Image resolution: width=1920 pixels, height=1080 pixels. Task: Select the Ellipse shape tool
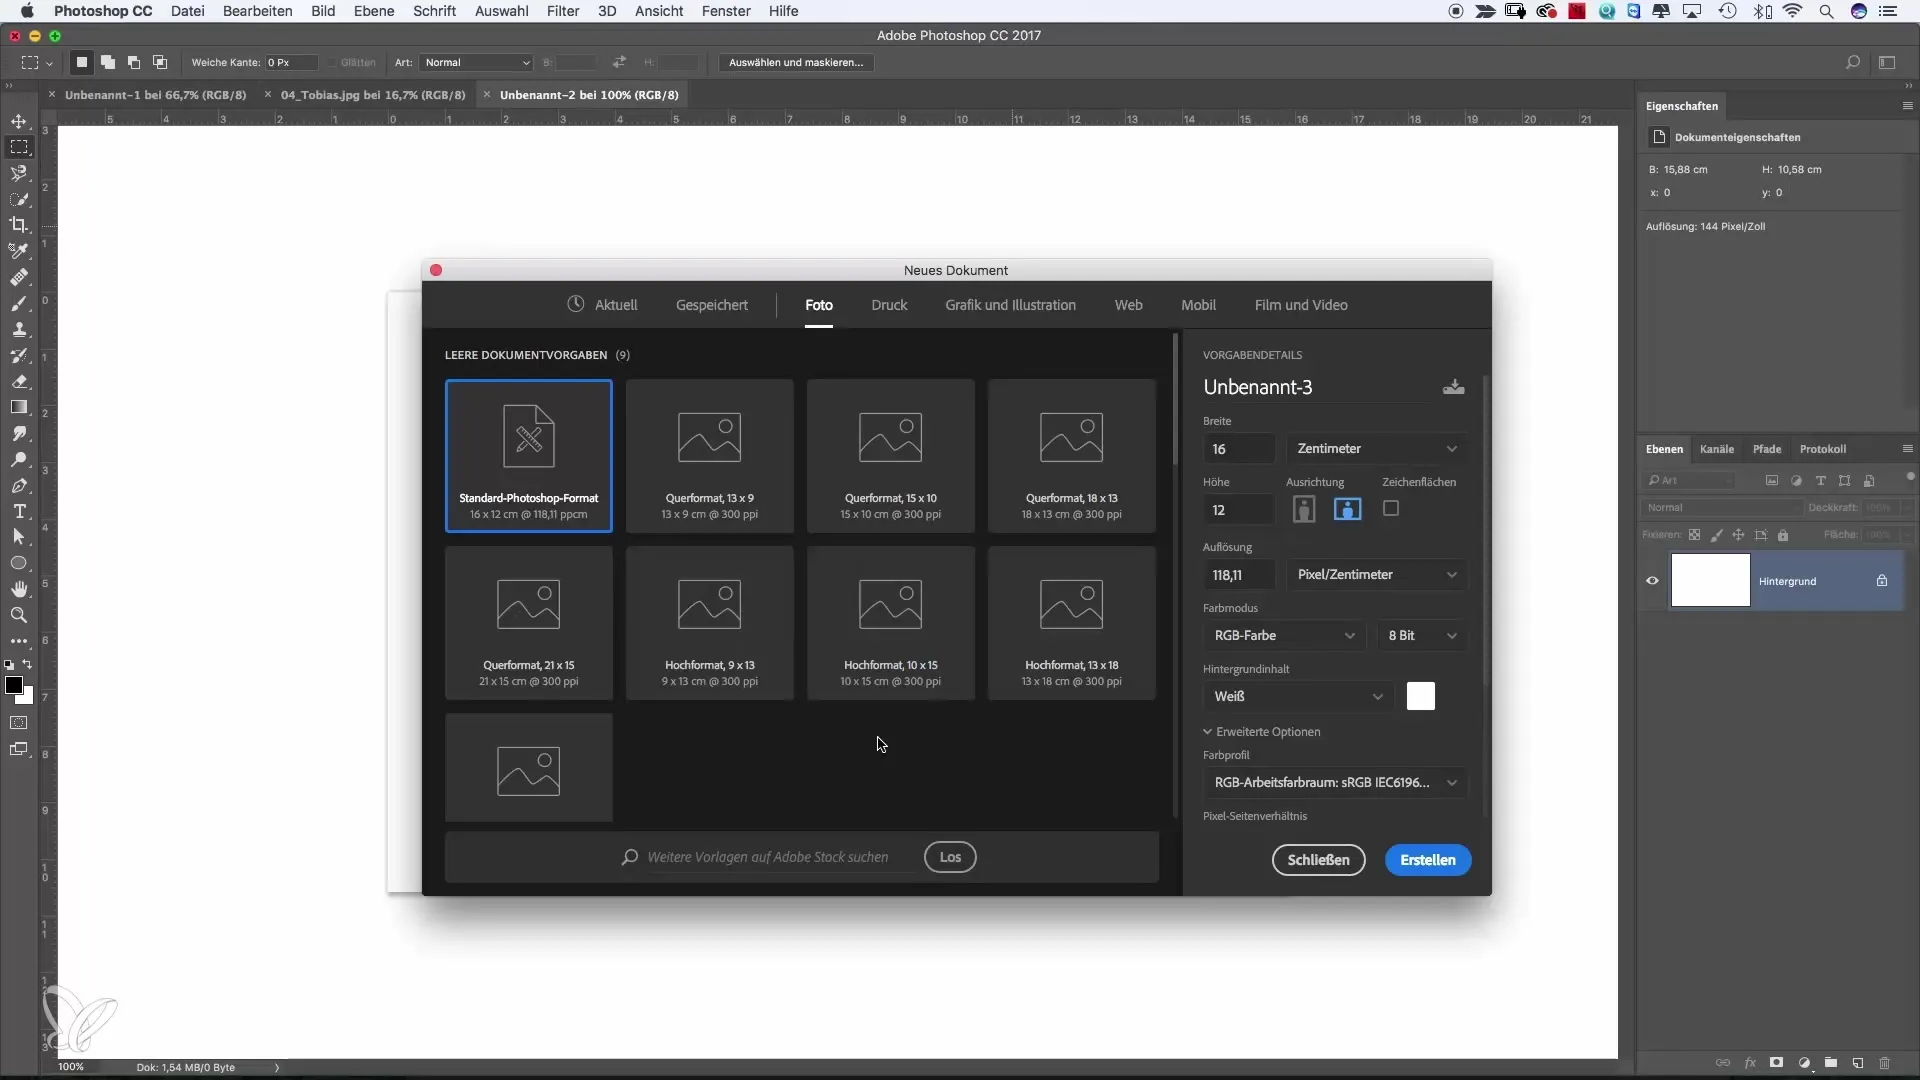coord(19,563)
